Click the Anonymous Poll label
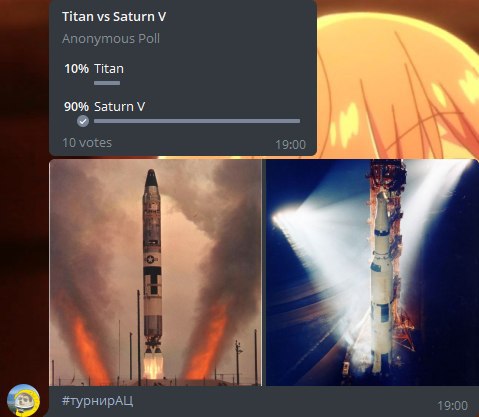The height and width of the screenshot is (417, 479). point(111,39)
